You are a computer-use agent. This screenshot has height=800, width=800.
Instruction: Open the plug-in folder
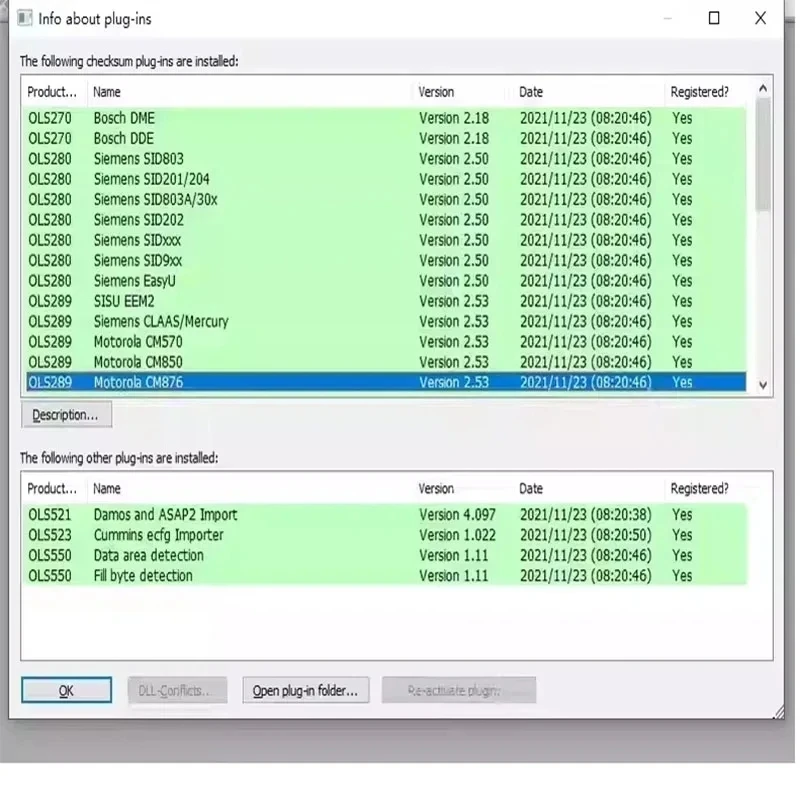tap(305, 690)
